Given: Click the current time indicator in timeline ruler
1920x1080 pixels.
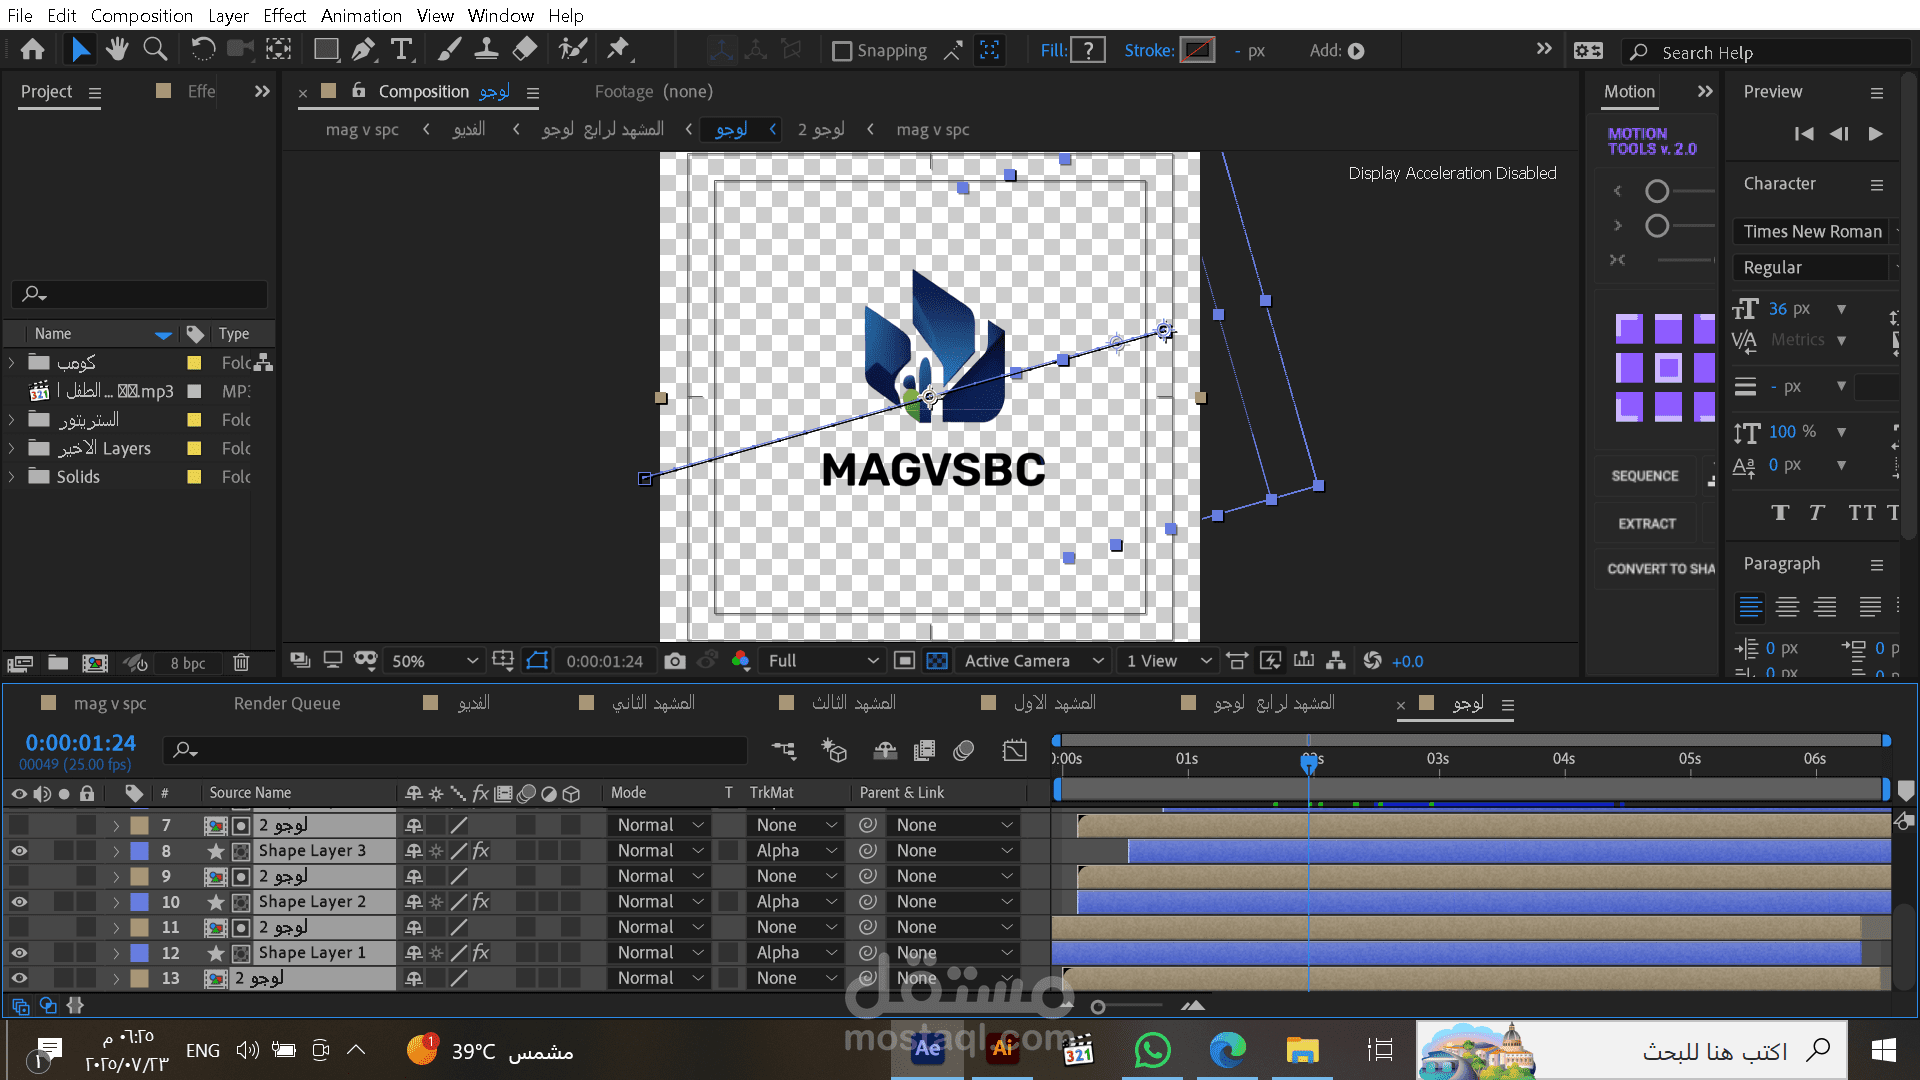Looking at the screenshot, I should 1308,763.
